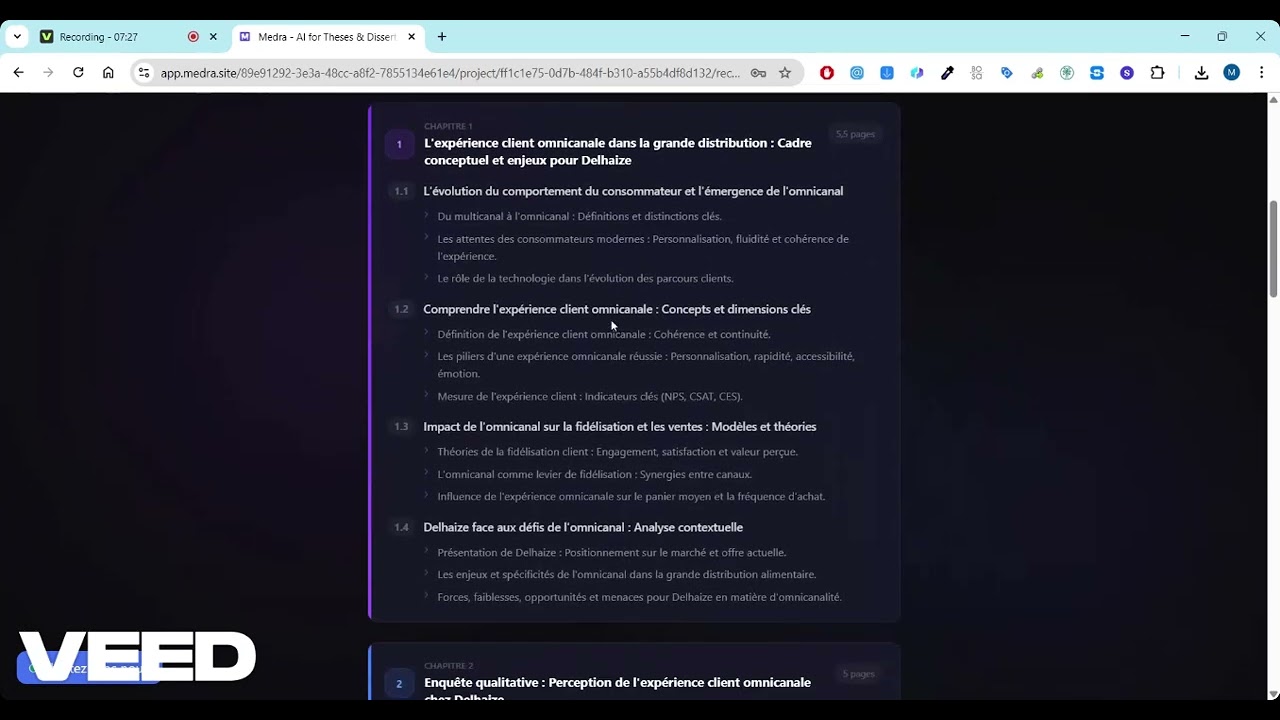
Task: Open section 1.3 Impact de l'omnicanal
Action: coord(620,427)
